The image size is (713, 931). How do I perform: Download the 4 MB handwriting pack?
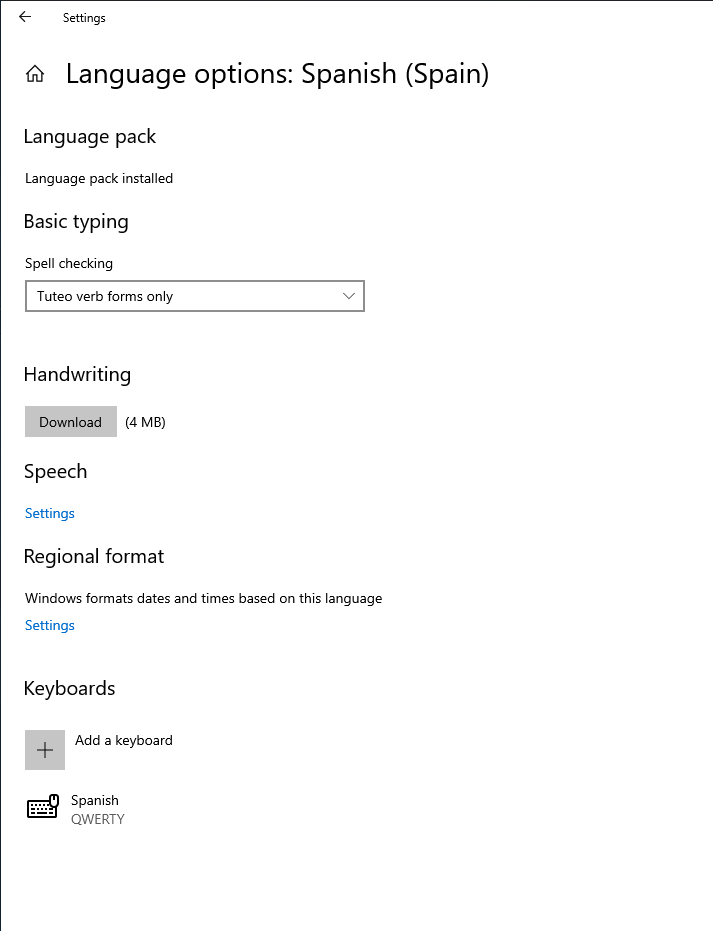70,421
